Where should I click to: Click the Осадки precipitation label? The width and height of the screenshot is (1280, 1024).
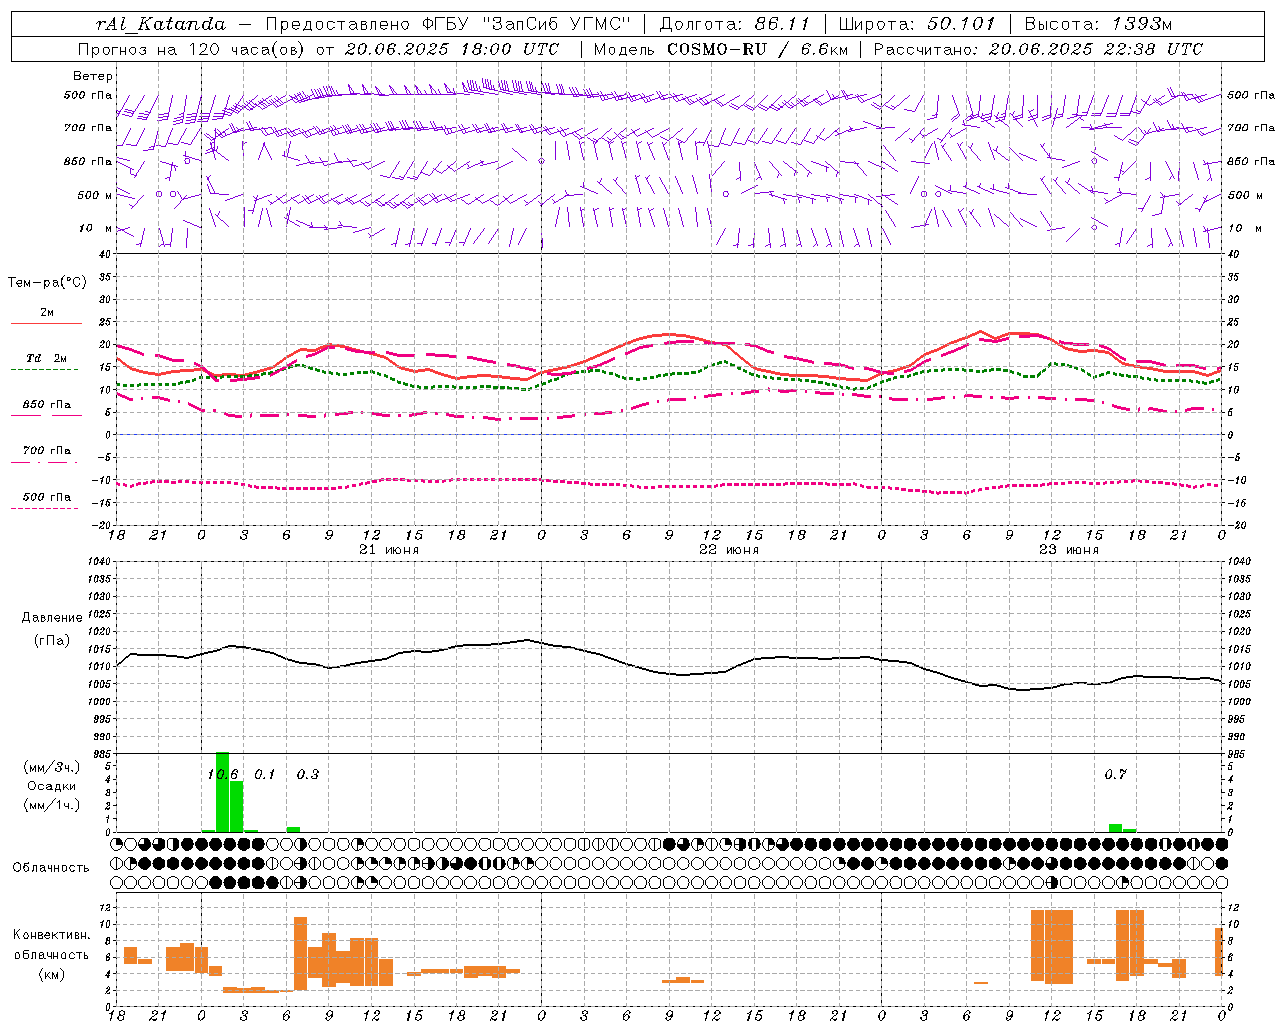tap(52, 786)
